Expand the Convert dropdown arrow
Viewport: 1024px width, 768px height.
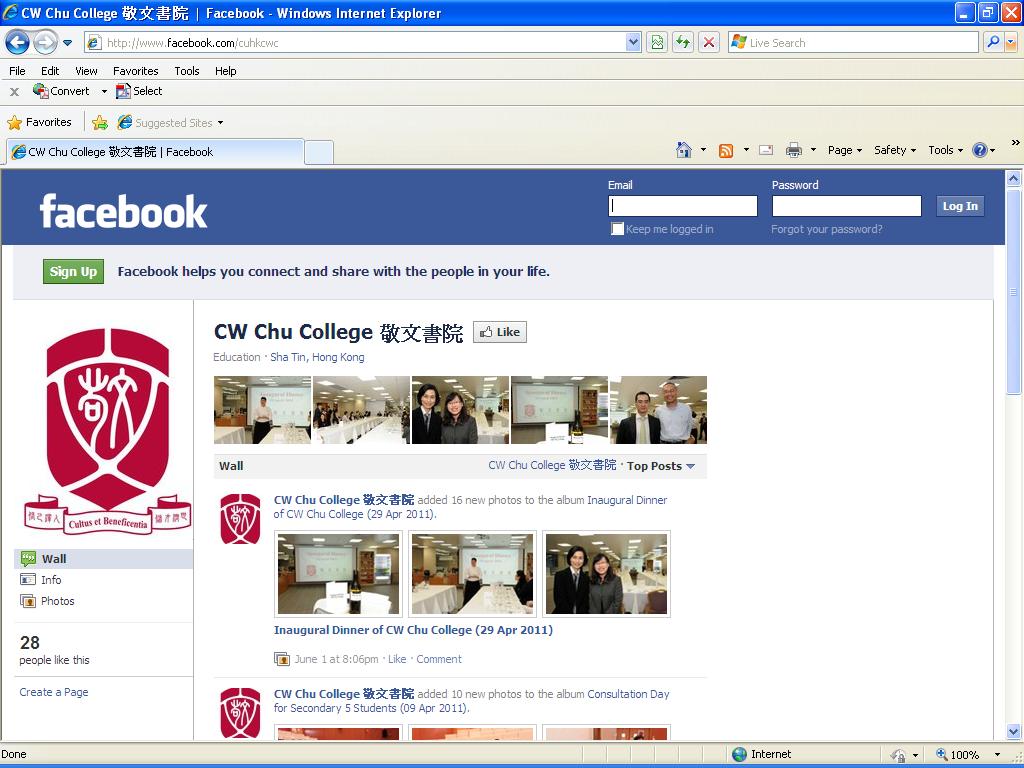click(x=104, y=91)
